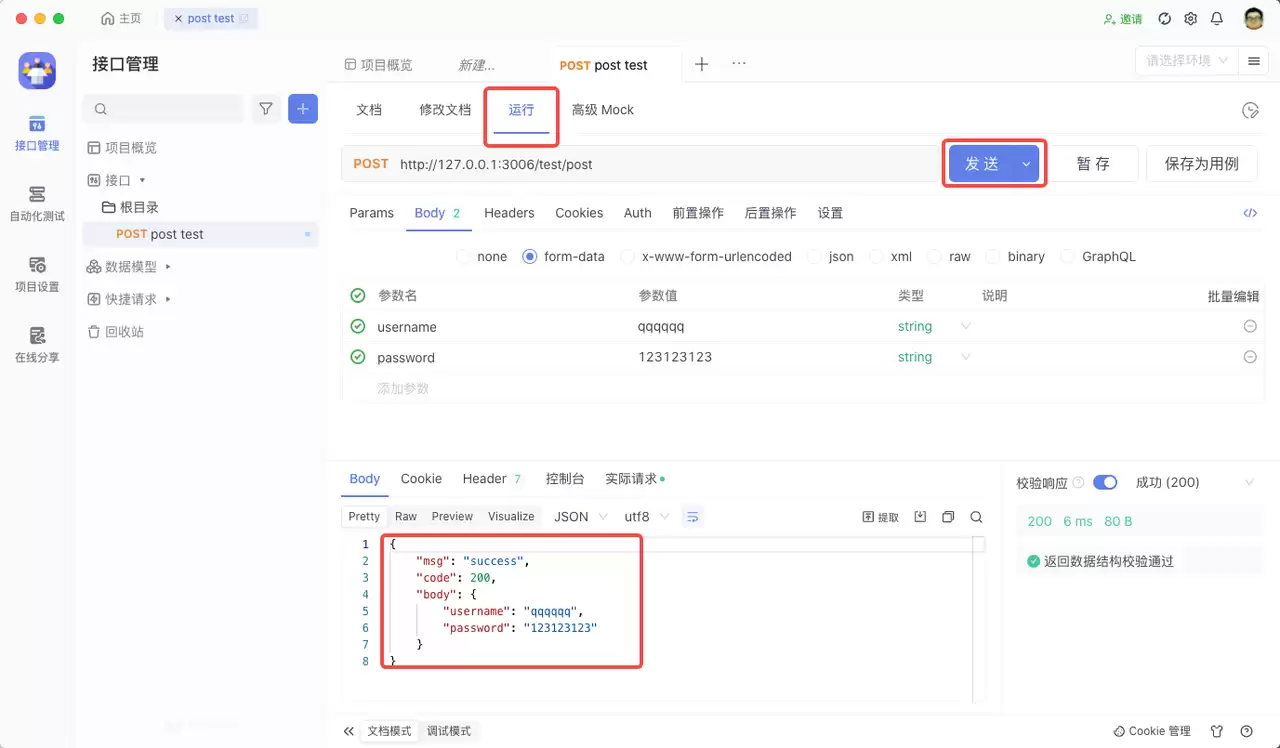Toggle the username parameter checkbox
The image size is (1280, 748).
click(358, 326)
